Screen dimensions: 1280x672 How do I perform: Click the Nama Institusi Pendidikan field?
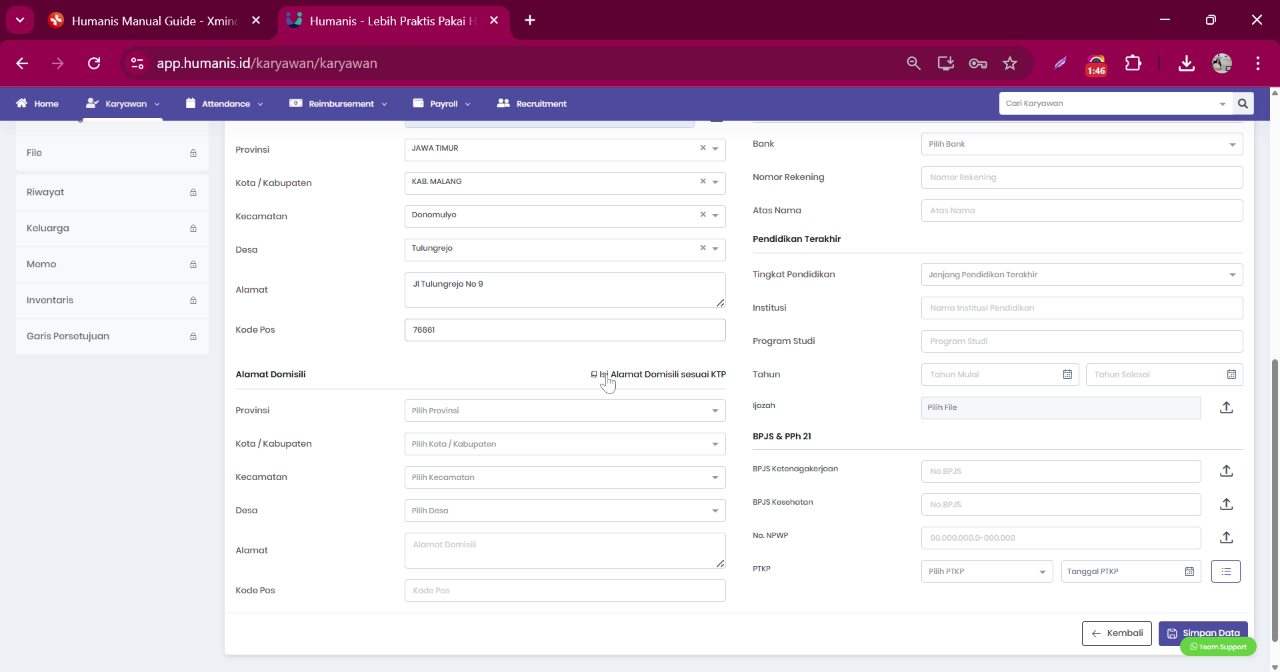(x=1082, y=308)
